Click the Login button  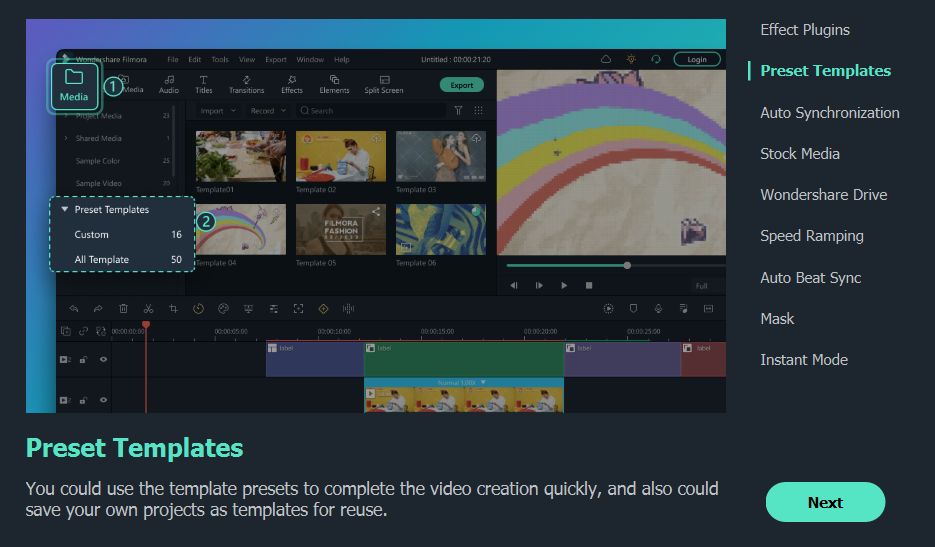click(x=696, y=59)
